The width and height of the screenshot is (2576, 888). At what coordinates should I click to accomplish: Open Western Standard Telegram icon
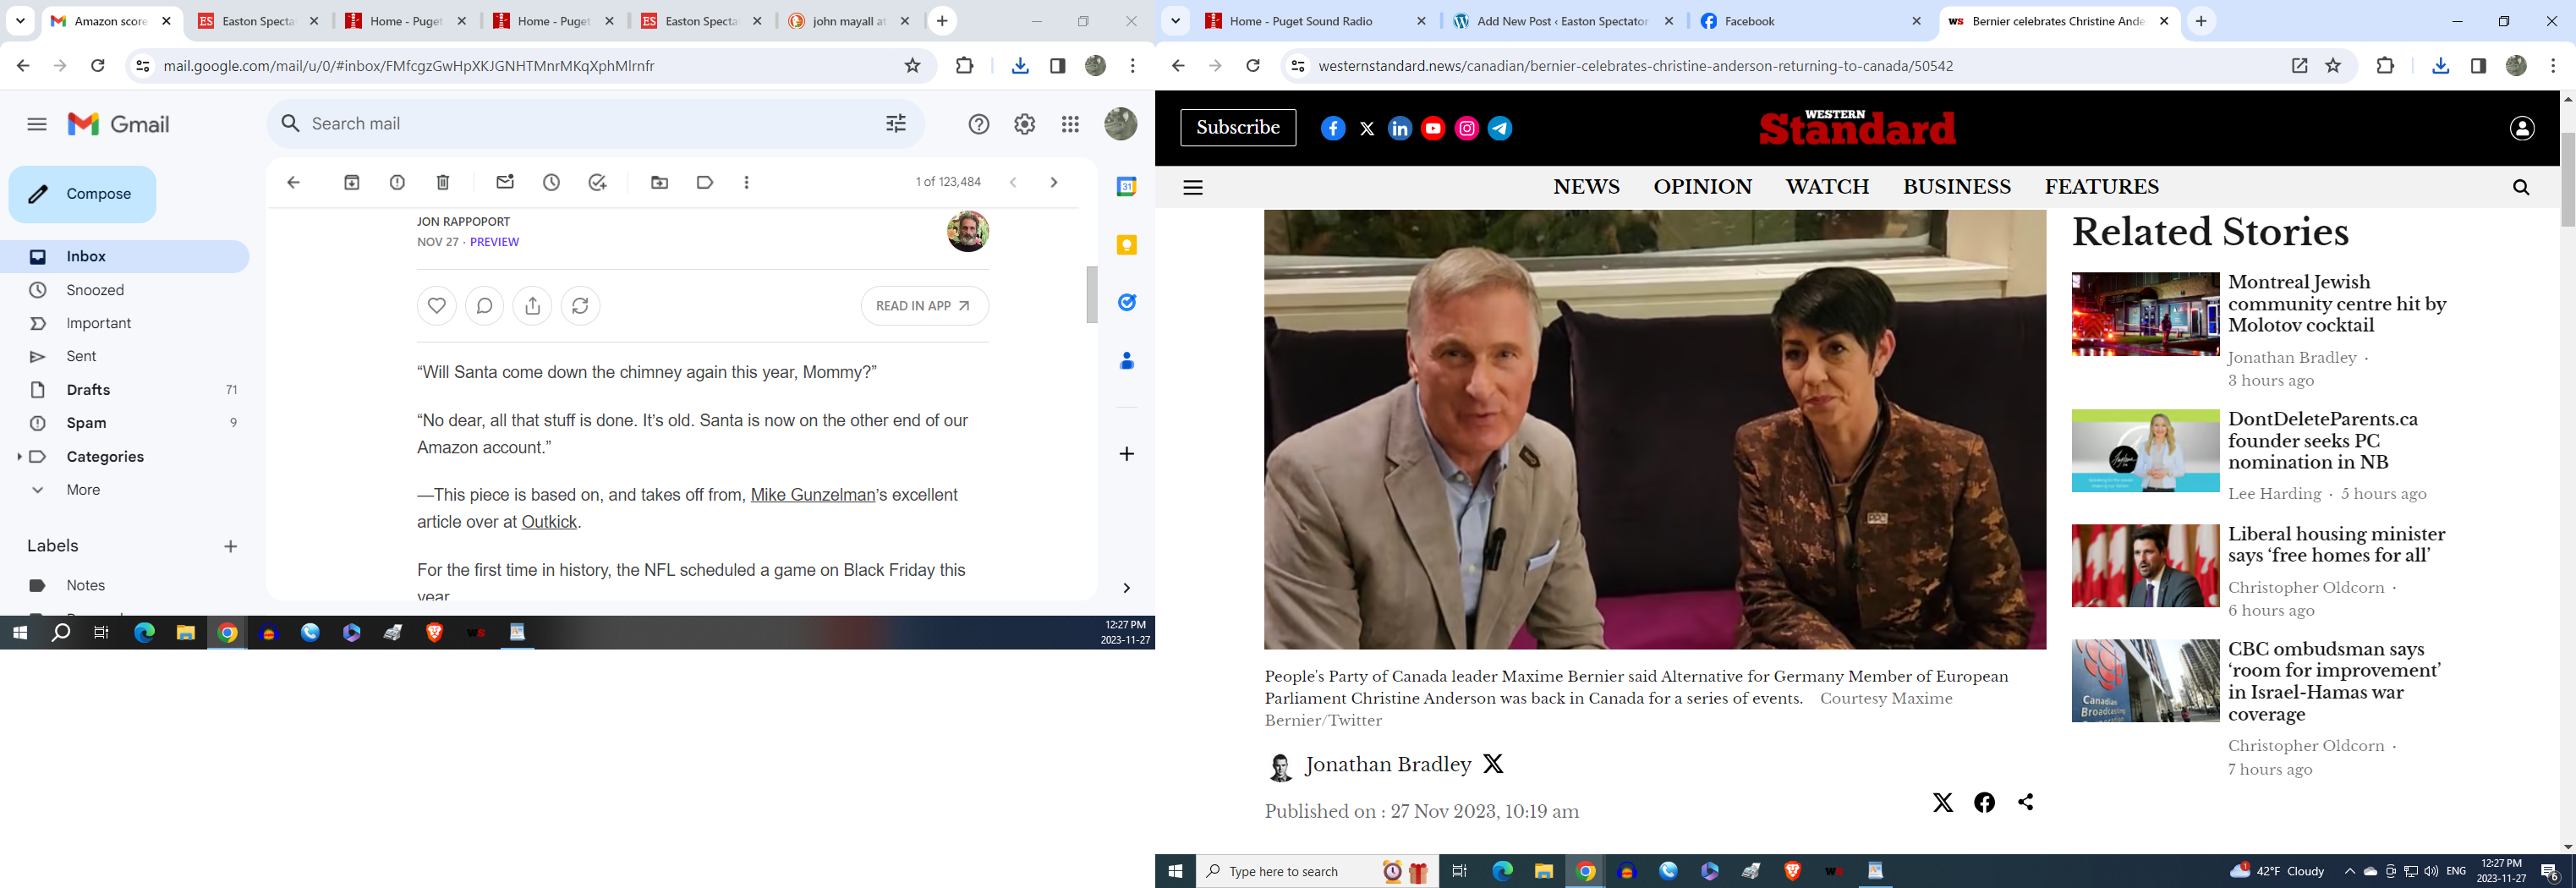1499,128
